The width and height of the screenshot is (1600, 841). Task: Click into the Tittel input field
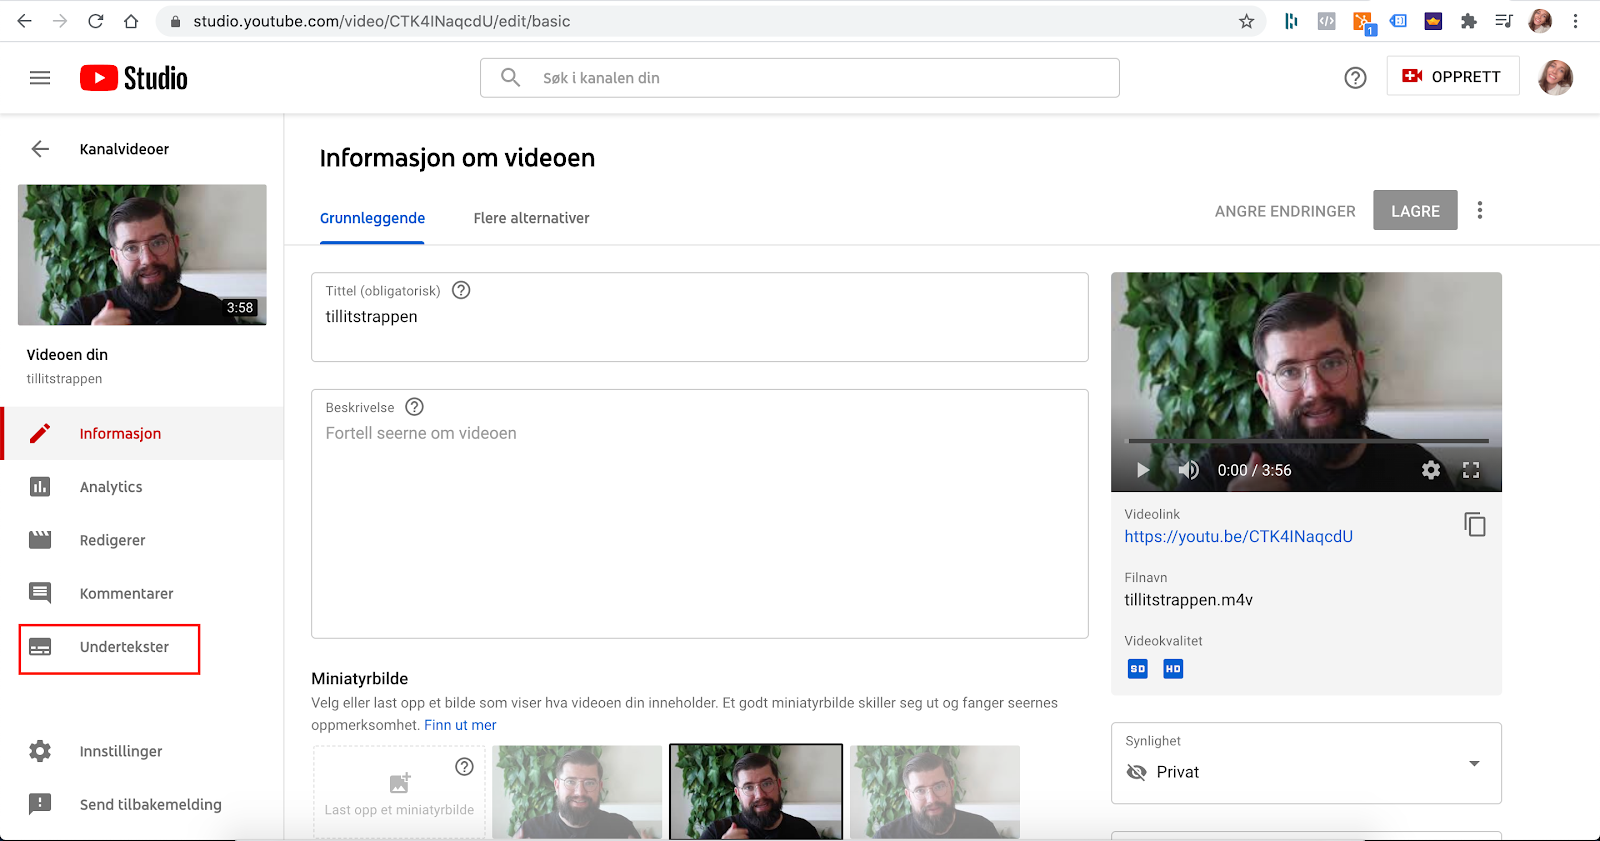point(700,317)
